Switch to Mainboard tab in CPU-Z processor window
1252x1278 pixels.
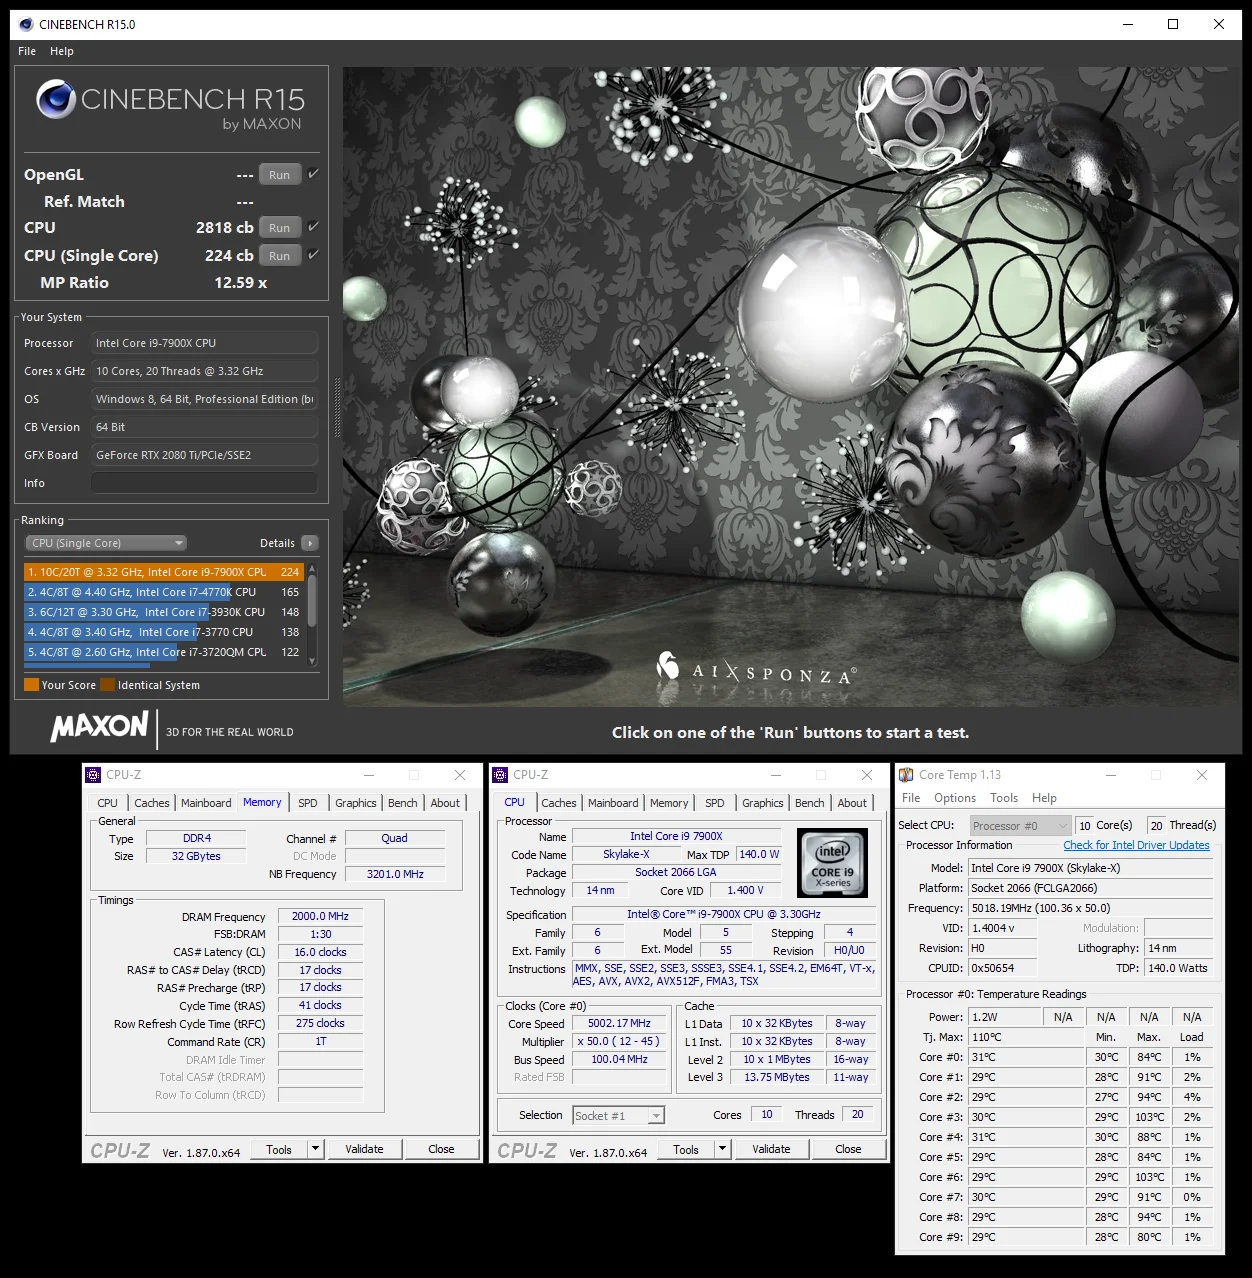pyautogui.click(x=613, y=803)
